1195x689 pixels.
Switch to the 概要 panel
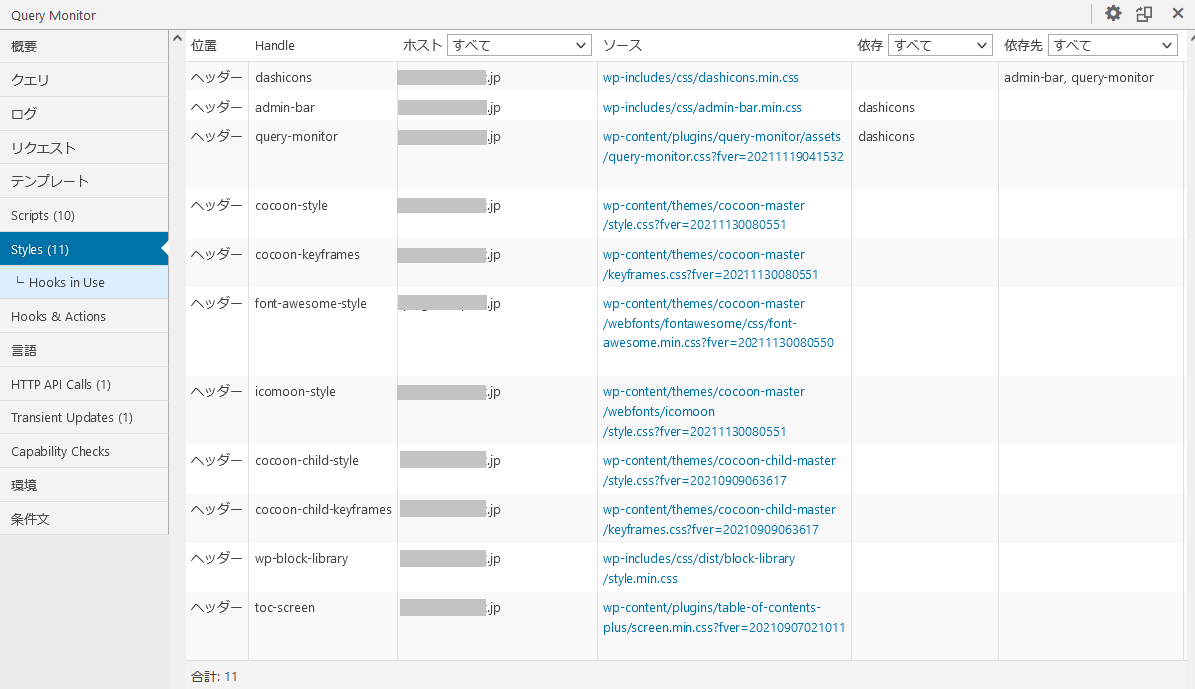click(x=84, y=46)
